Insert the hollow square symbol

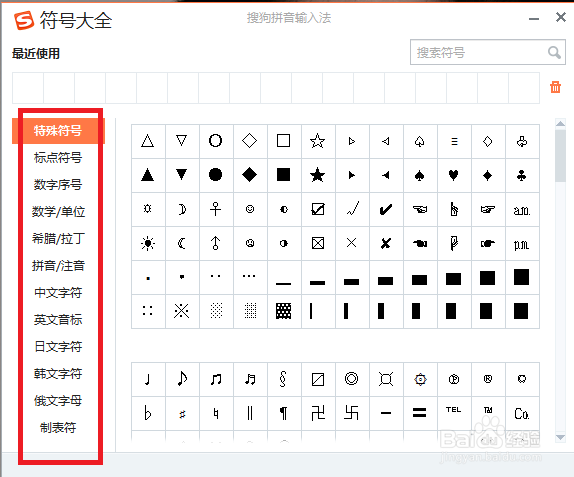pyautogui.click(x=284, y=141)
